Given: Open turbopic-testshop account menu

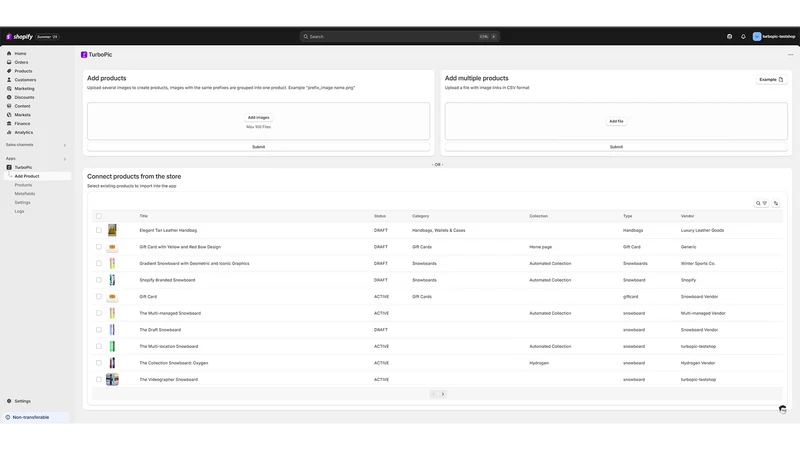Looking at the screenshot, I should 774,37.
